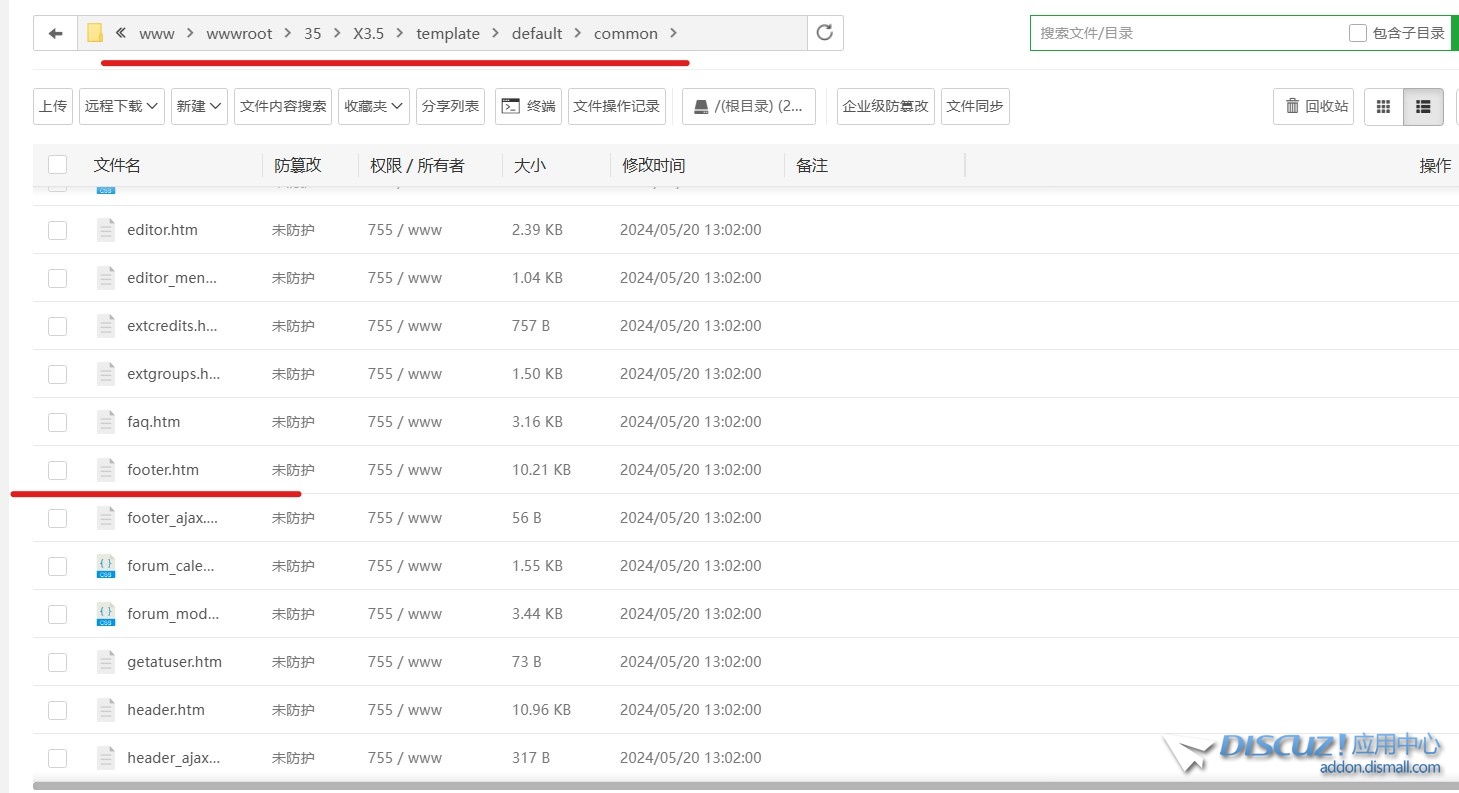
Task: Click the footer.htm file icon
Action: pyautogui.click(x=106, y=470)
